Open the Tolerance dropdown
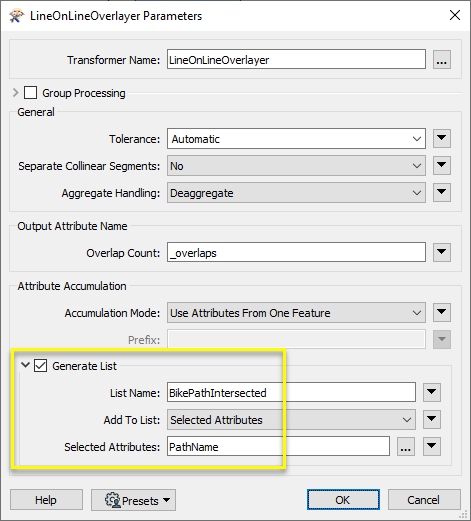 (296, 139)
